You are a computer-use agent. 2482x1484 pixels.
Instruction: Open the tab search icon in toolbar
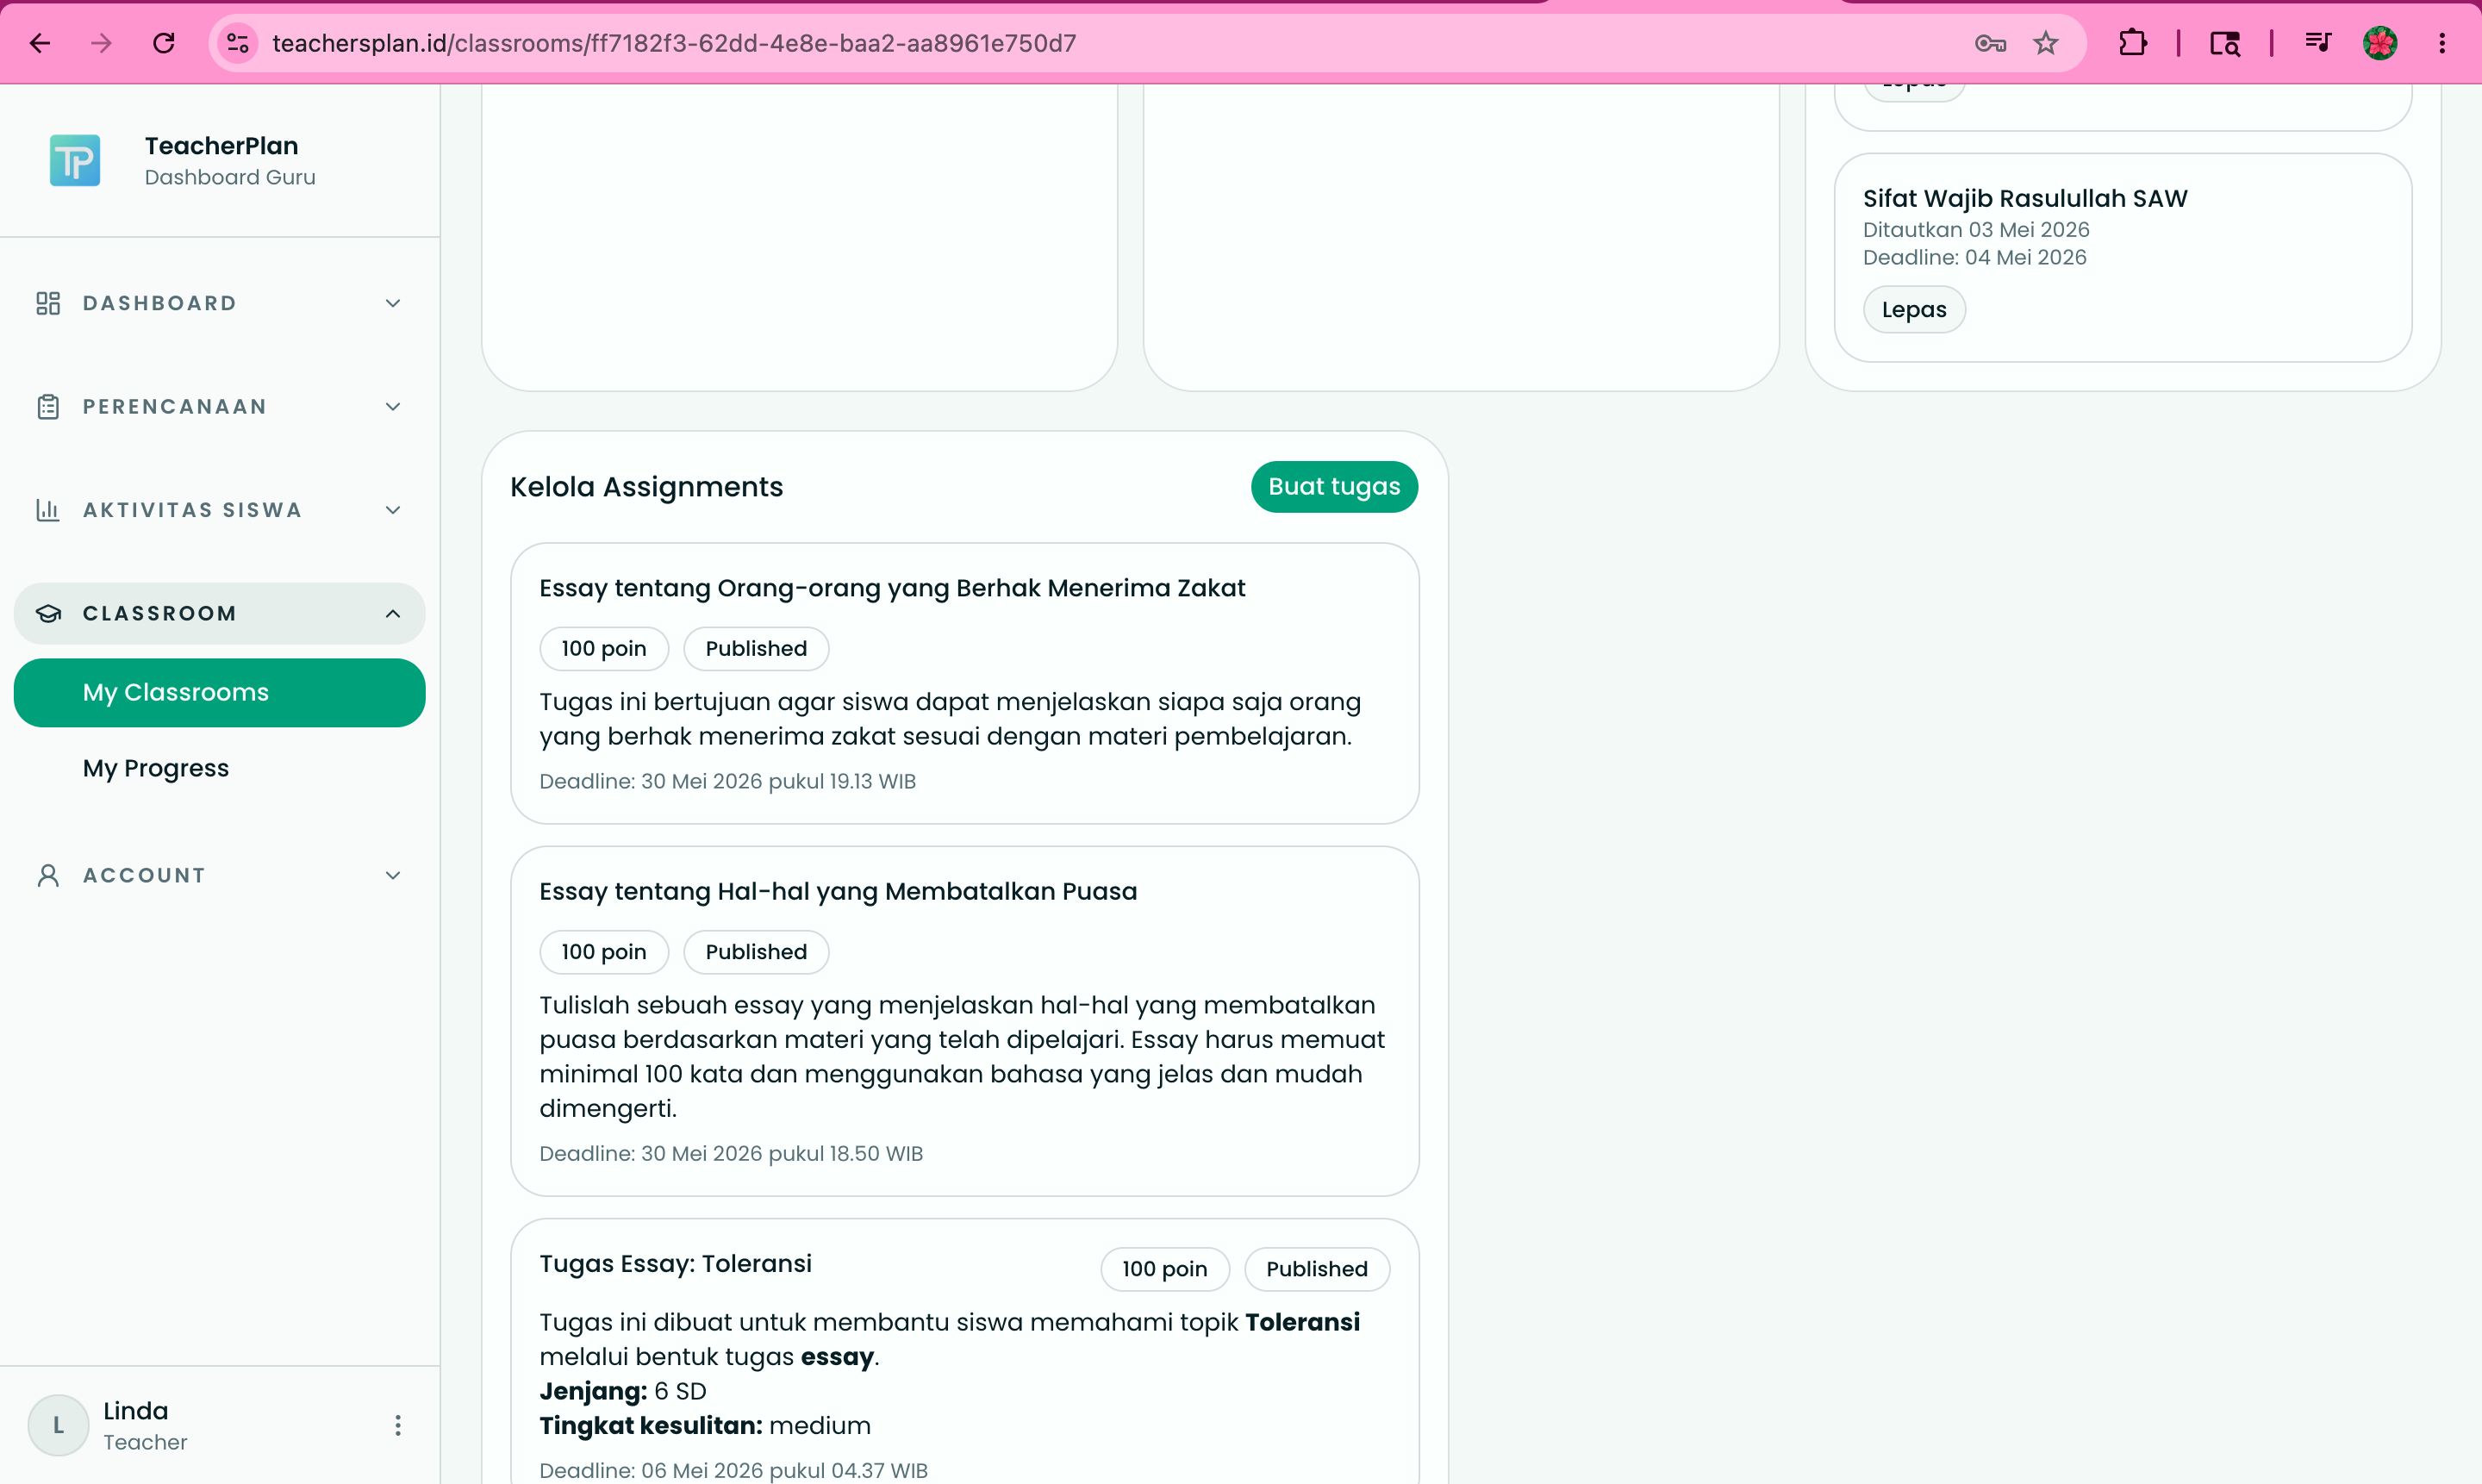2225,43
